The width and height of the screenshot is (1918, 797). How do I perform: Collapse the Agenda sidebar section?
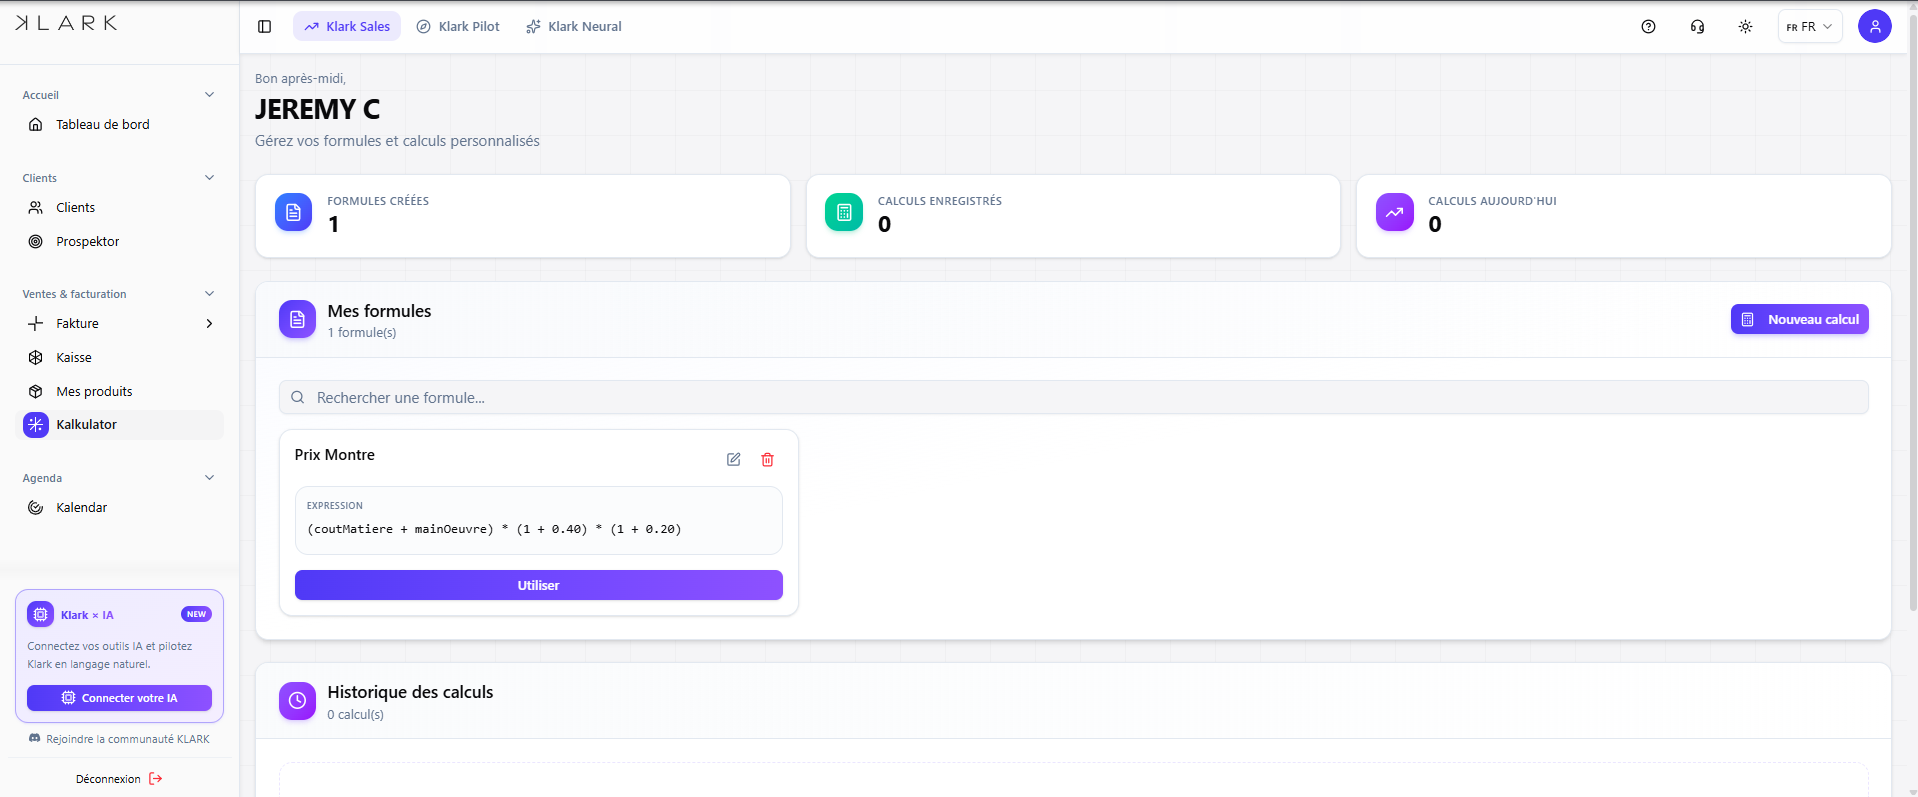pyautogui.click(x=209, y=478)
